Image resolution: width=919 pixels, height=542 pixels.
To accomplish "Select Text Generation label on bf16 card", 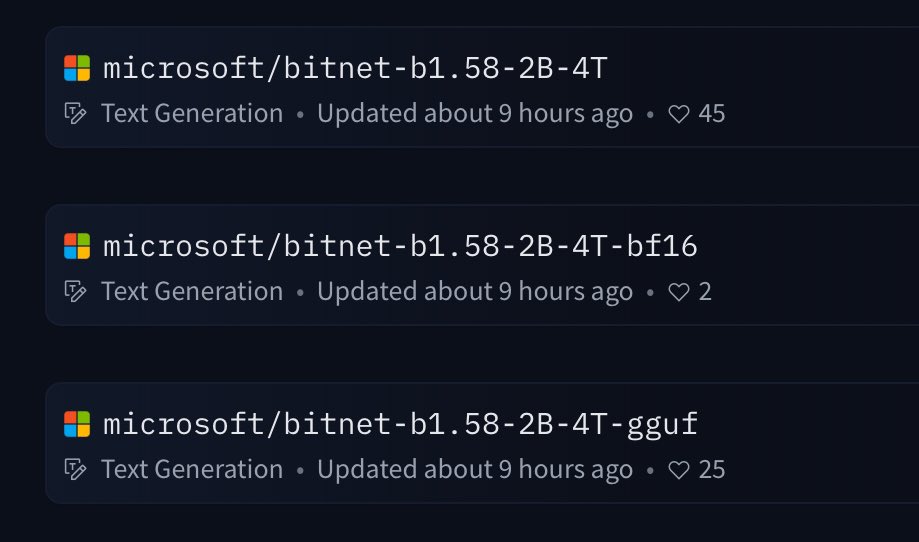I will [x=192, y=292].
